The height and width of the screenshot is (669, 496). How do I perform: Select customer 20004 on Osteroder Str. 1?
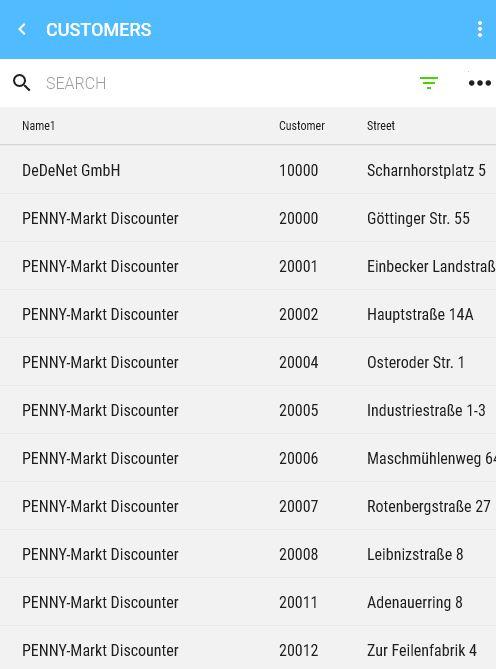coord(248,362)
